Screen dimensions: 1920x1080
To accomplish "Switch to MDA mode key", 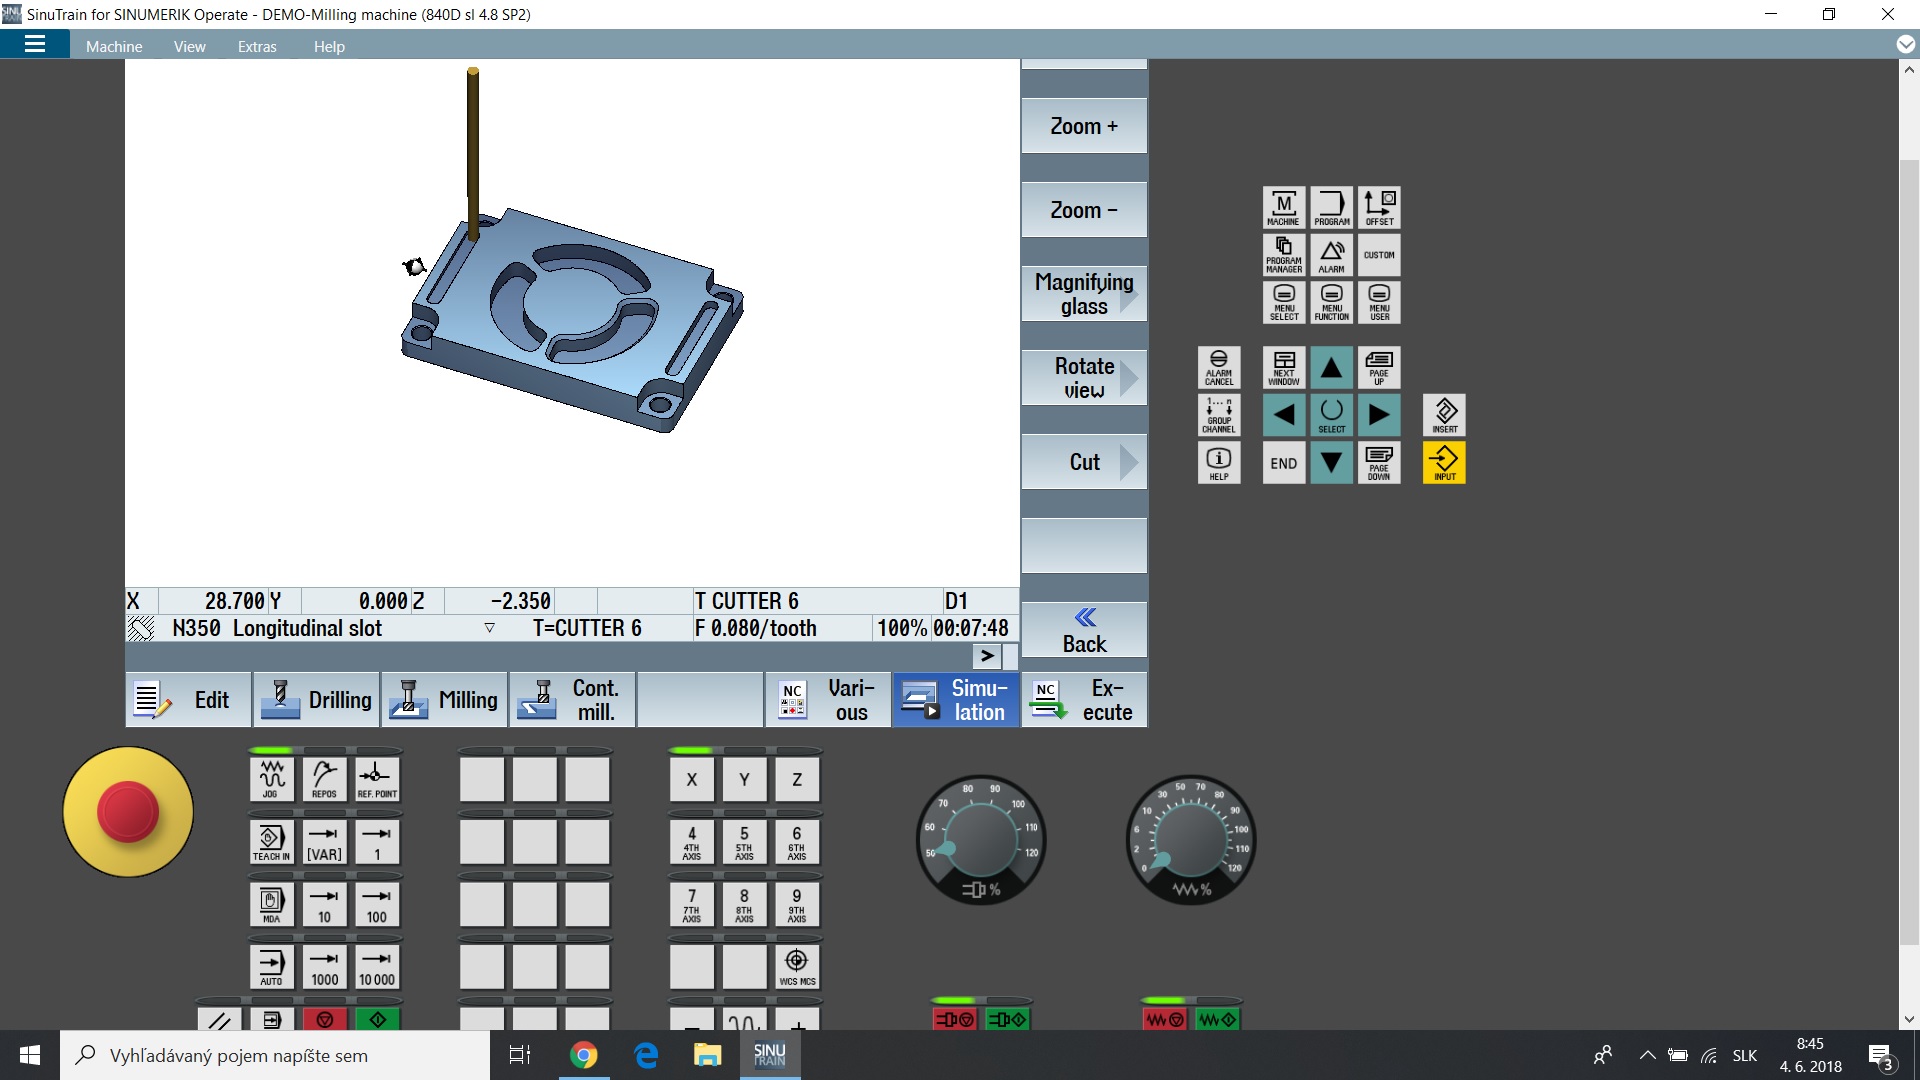I will (271, 904).
